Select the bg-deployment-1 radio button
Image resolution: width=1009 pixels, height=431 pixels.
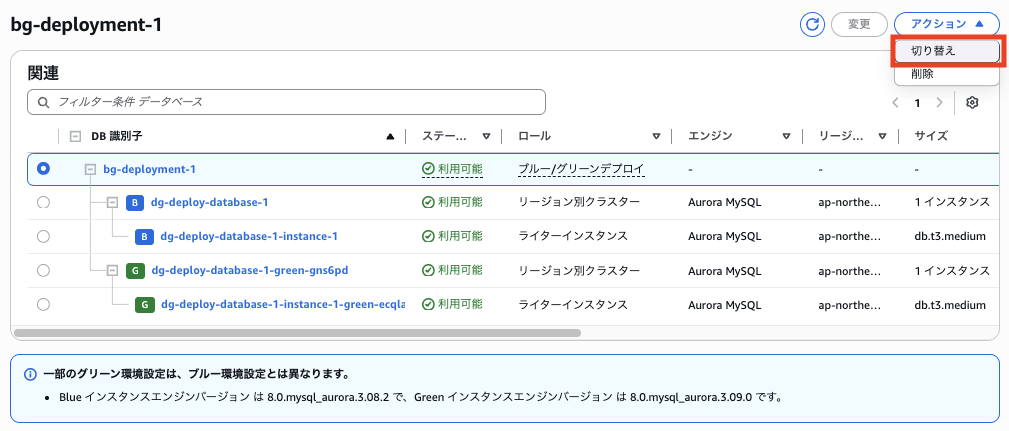(x=43, y=169)
